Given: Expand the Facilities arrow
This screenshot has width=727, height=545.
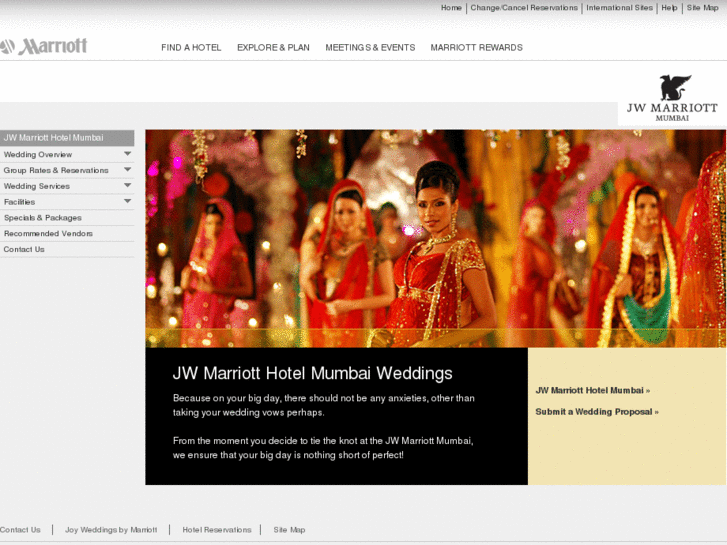Looking at the screenshot, I should point(128,201).
